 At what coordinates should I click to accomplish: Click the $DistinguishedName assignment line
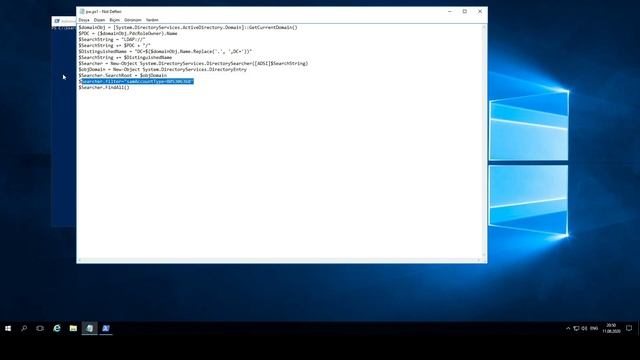click(165, 51)
